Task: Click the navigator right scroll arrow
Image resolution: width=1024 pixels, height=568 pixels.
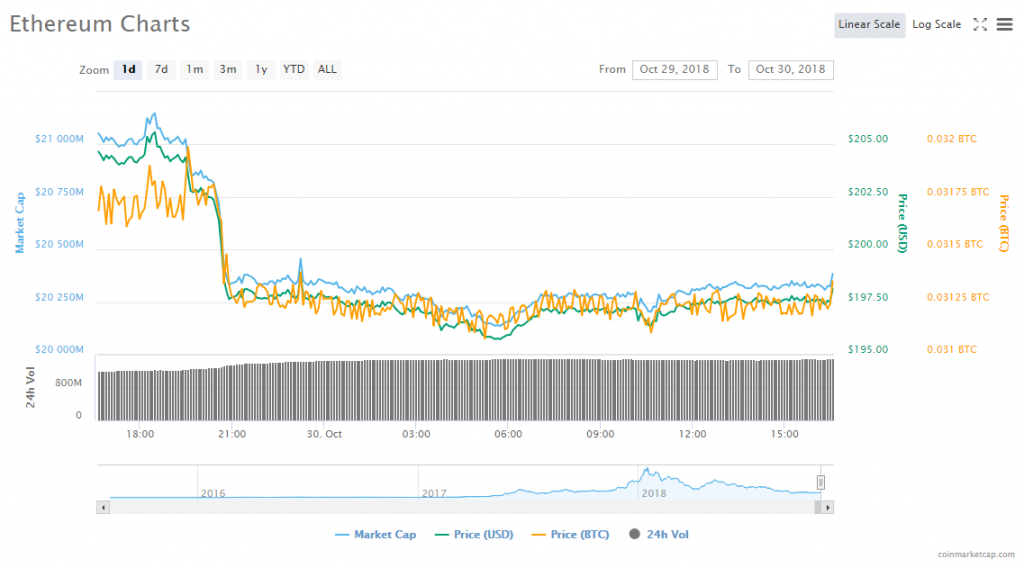Action: pos(827,507)
